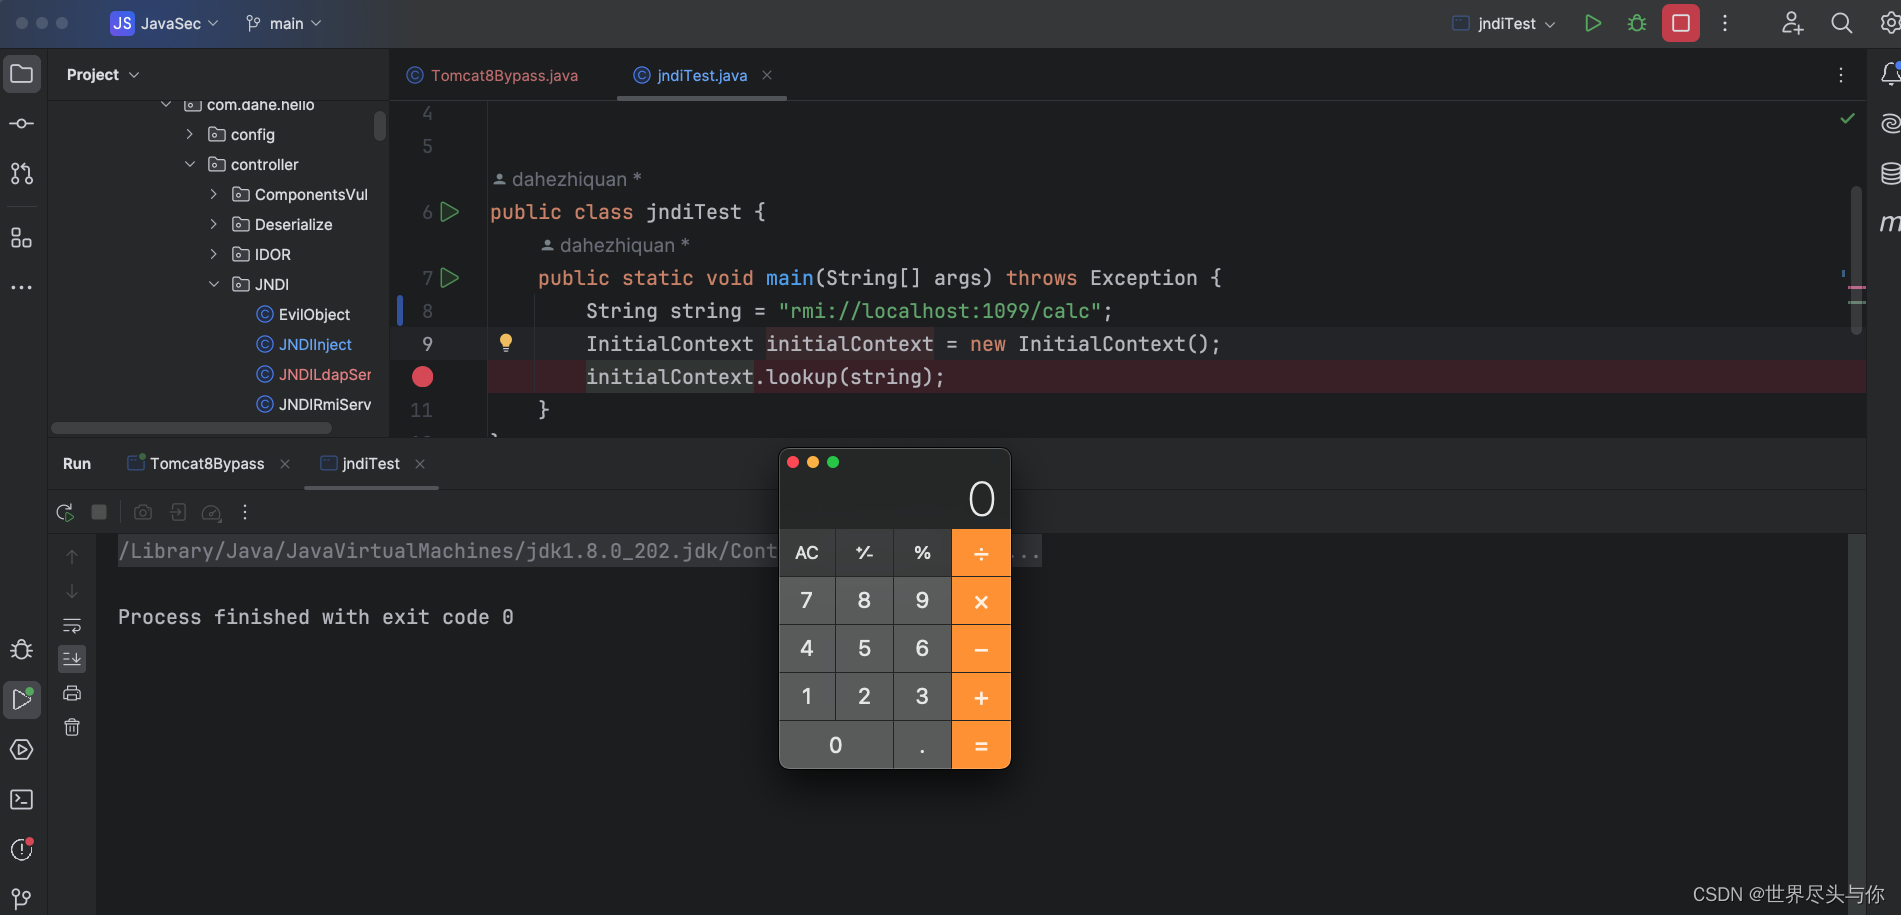
Task: Switch to Tomcat8Bypass.java editor tab
Action: coord(492,75)
